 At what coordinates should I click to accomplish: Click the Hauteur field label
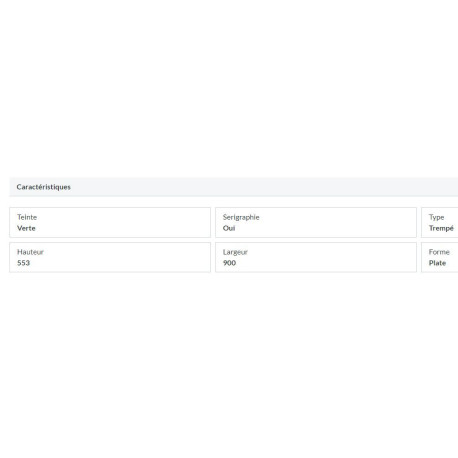[x=30, y=252]
